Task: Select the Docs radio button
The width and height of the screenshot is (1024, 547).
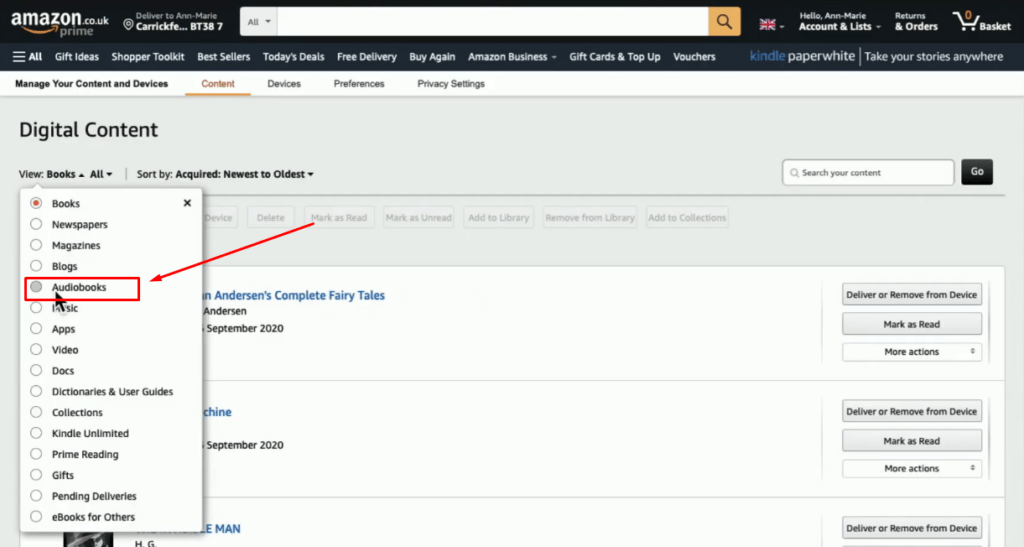Action: 36,370
